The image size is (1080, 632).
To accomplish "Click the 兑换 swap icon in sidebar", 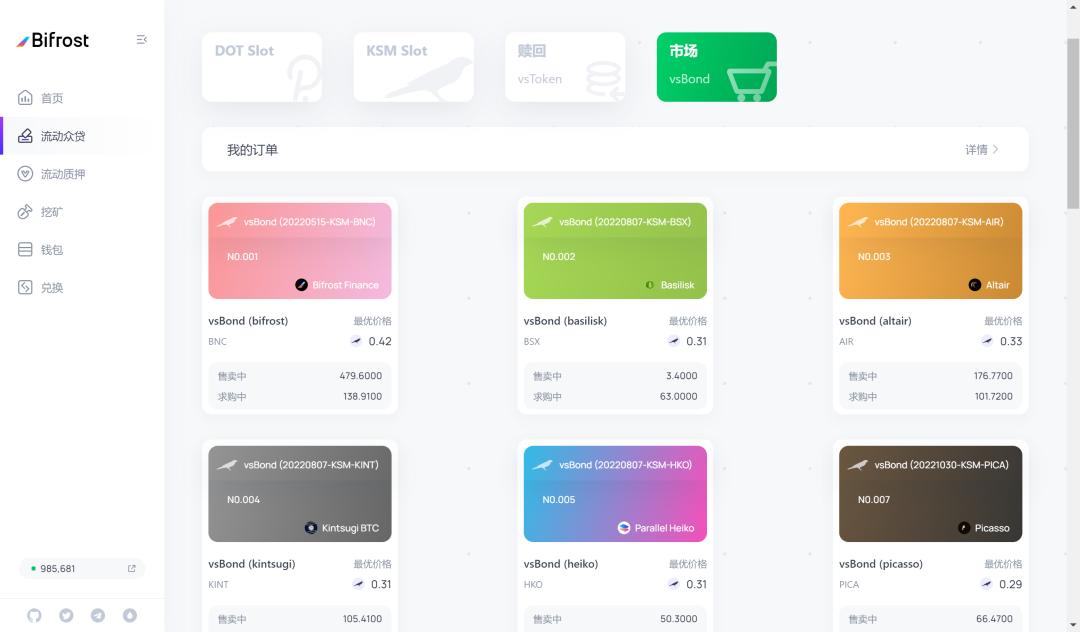I will (26, 288).
